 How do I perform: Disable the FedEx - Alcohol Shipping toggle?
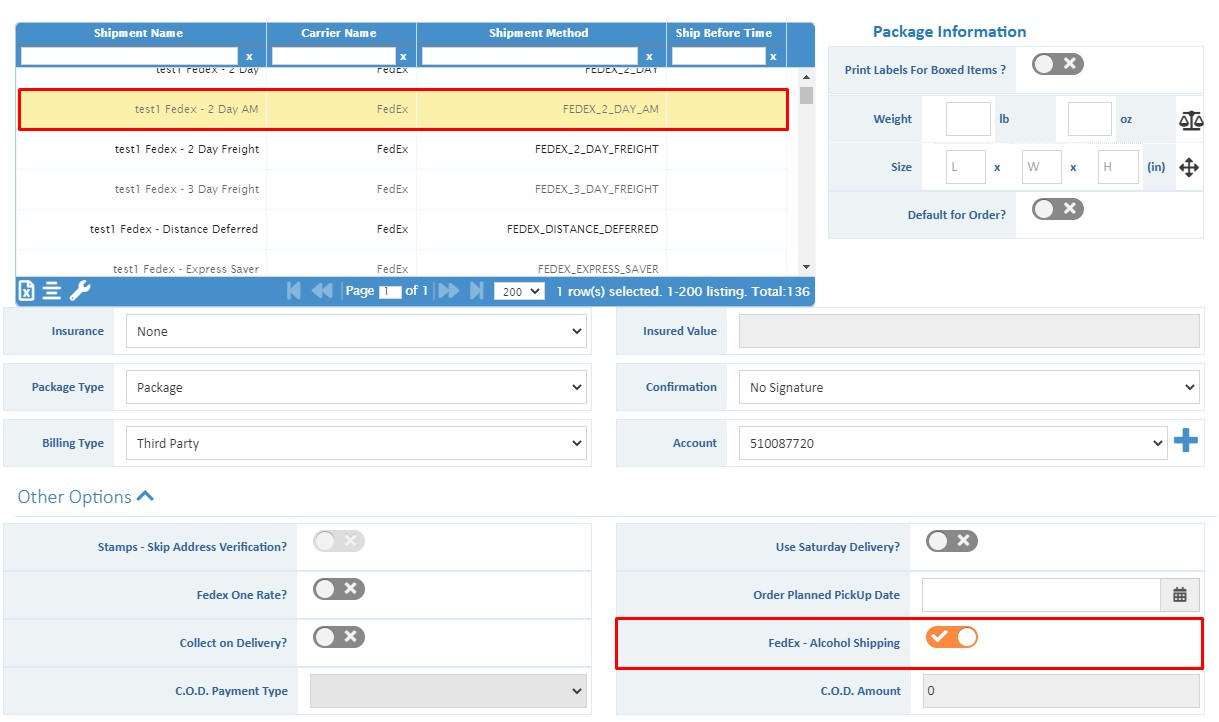click(x=951, y=637)
